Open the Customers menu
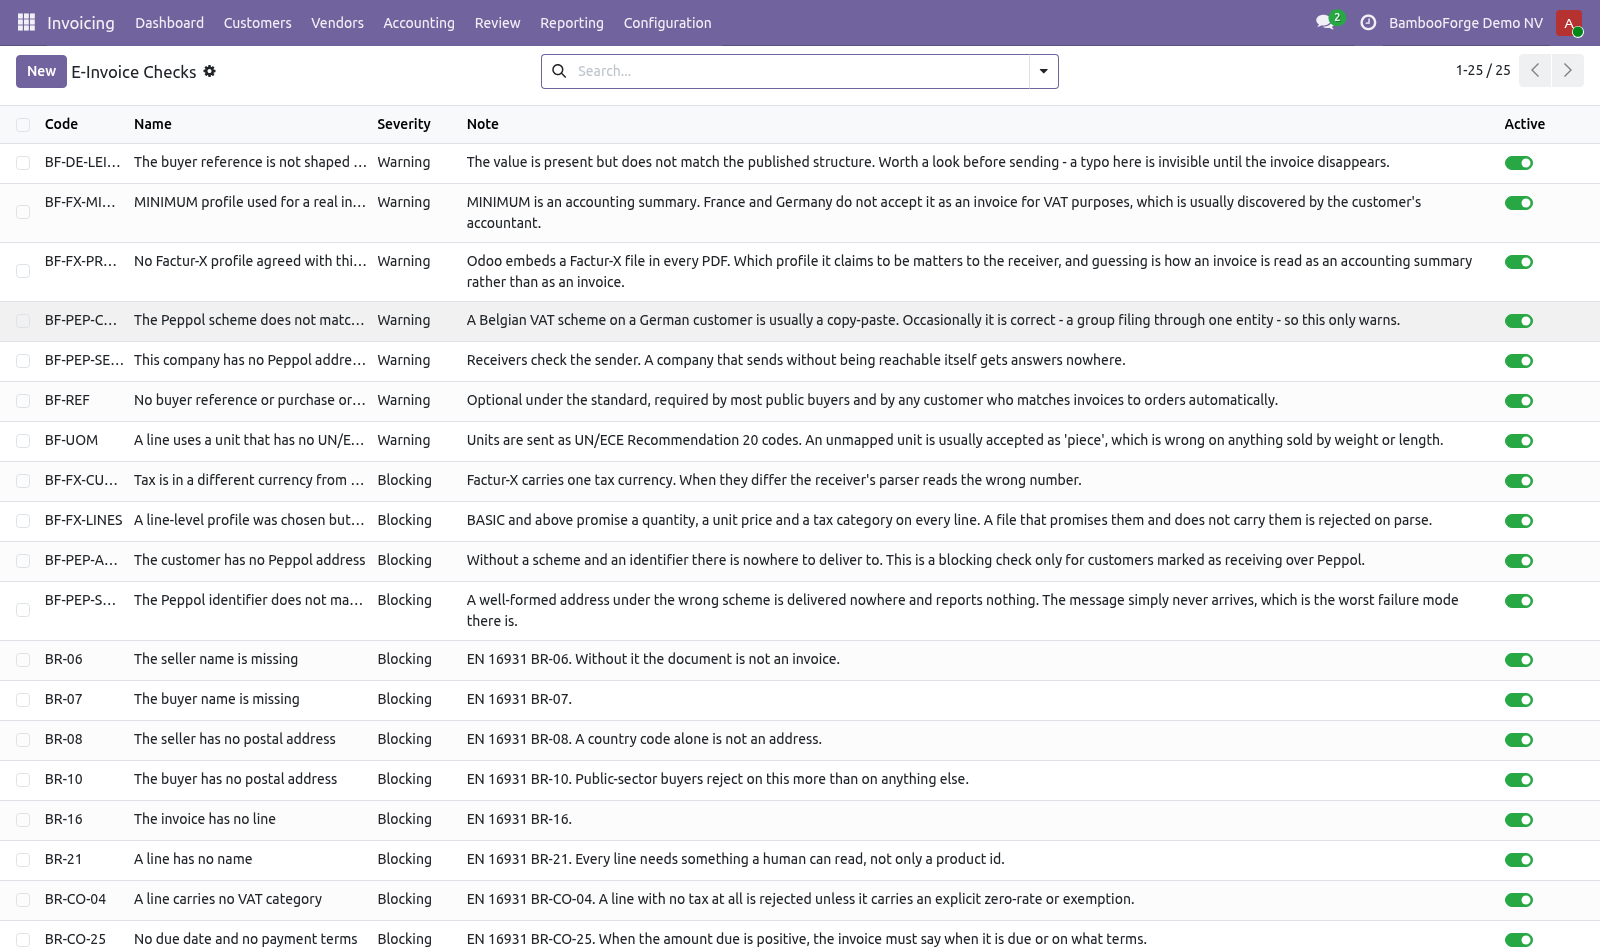The height and width of the screenshot is (950, 1600). click(258, 23)
